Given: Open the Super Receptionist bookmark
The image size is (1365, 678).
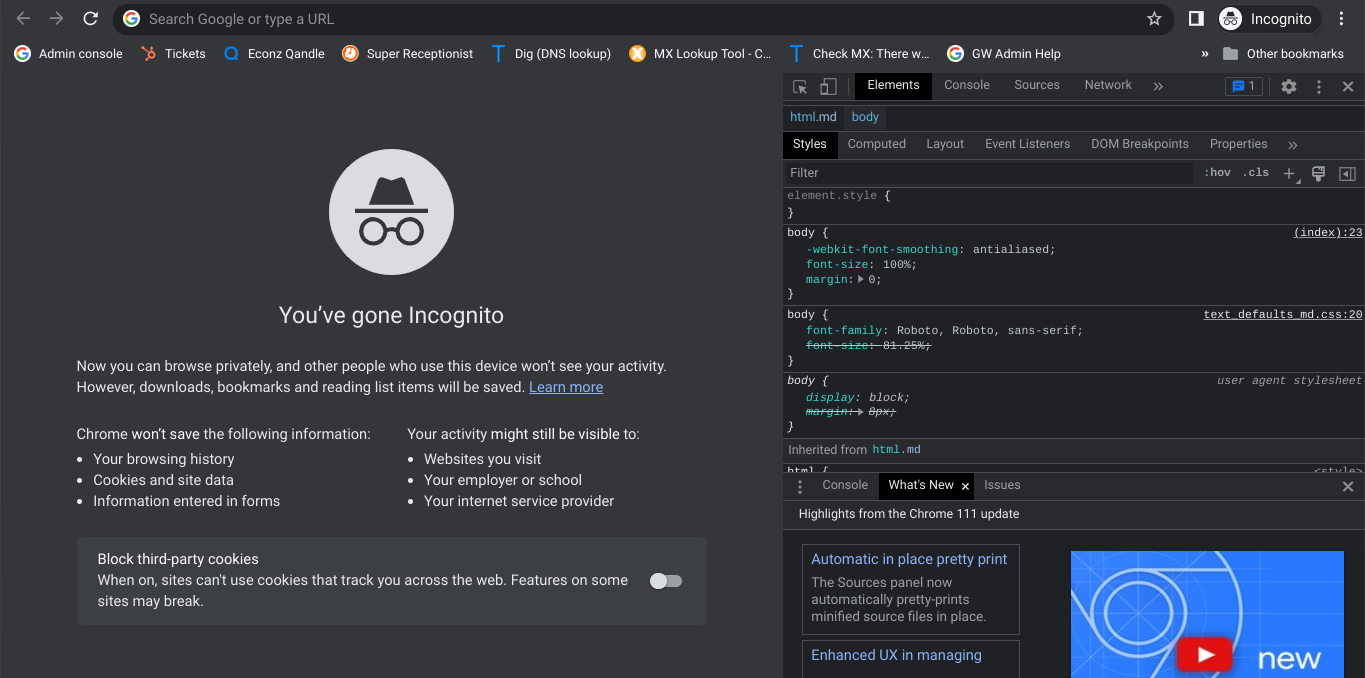Looking at the screenshot, I should click(407, 54).
